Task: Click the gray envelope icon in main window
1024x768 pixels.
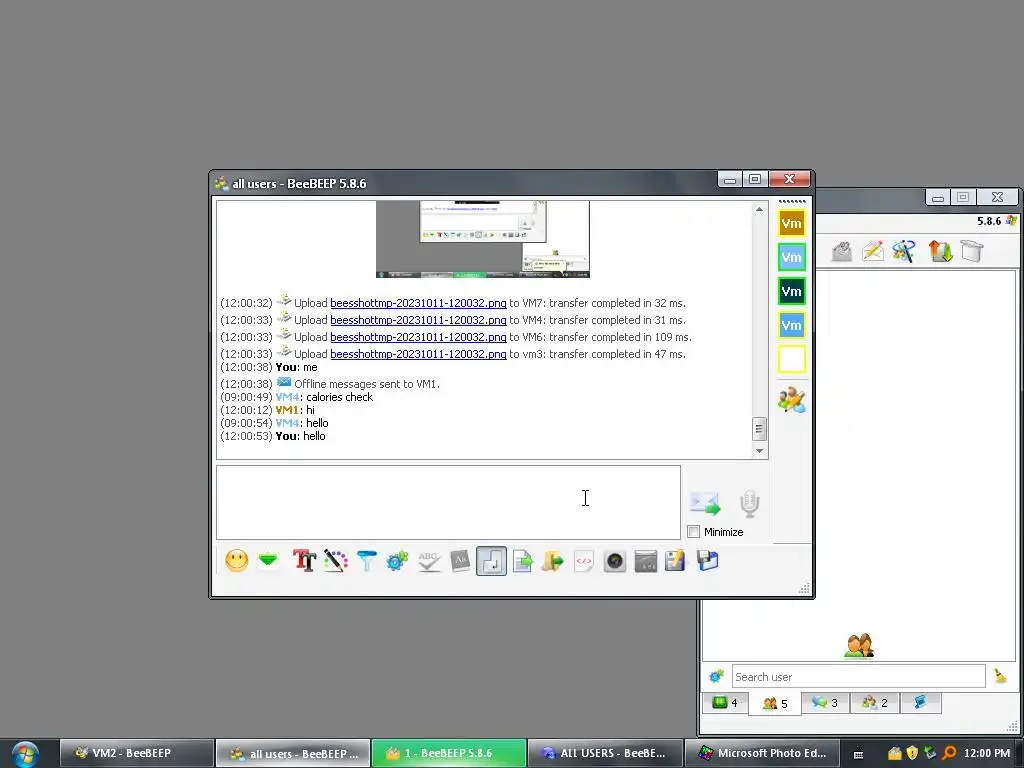Action: click(842, 251)
